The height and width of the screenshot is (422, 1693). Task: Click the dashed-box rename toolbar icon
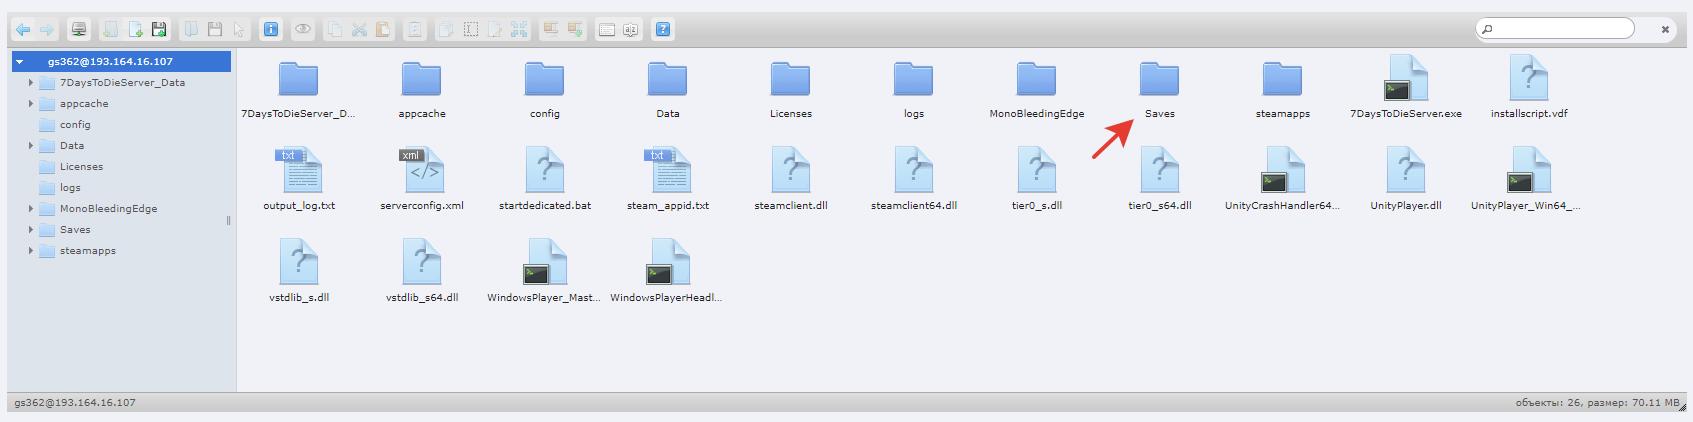(471, 30)
